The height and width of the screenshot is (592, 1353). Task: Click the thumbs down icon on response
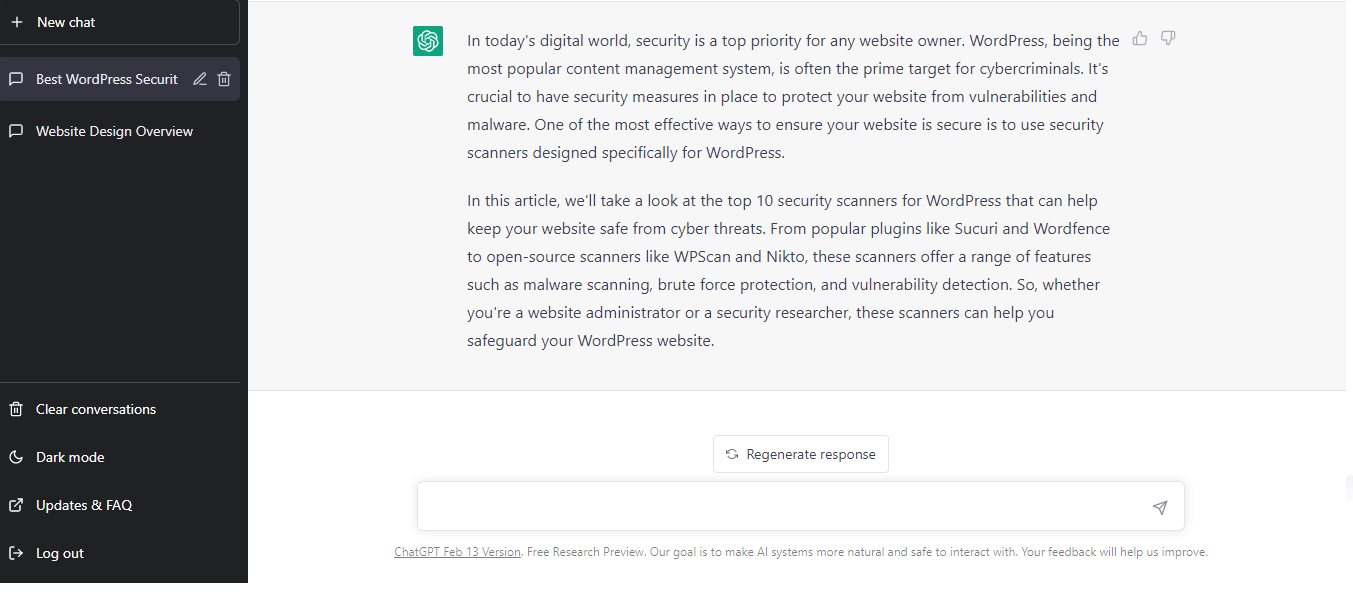pos(1168,39)
